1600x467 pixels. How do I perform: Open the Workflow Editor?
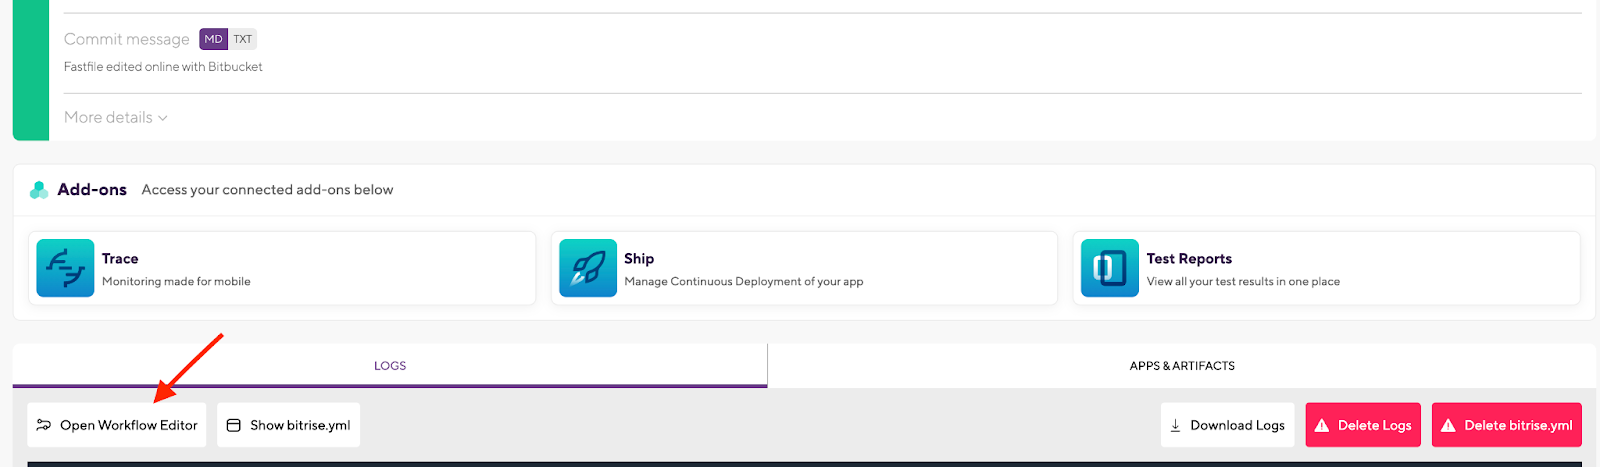pos(116,425)
